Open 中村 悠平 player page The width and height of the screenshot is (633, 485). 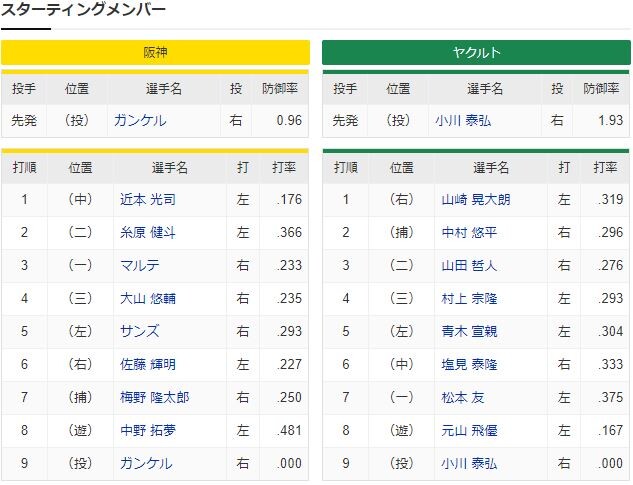pyautogui.click(x=469, y=233)
